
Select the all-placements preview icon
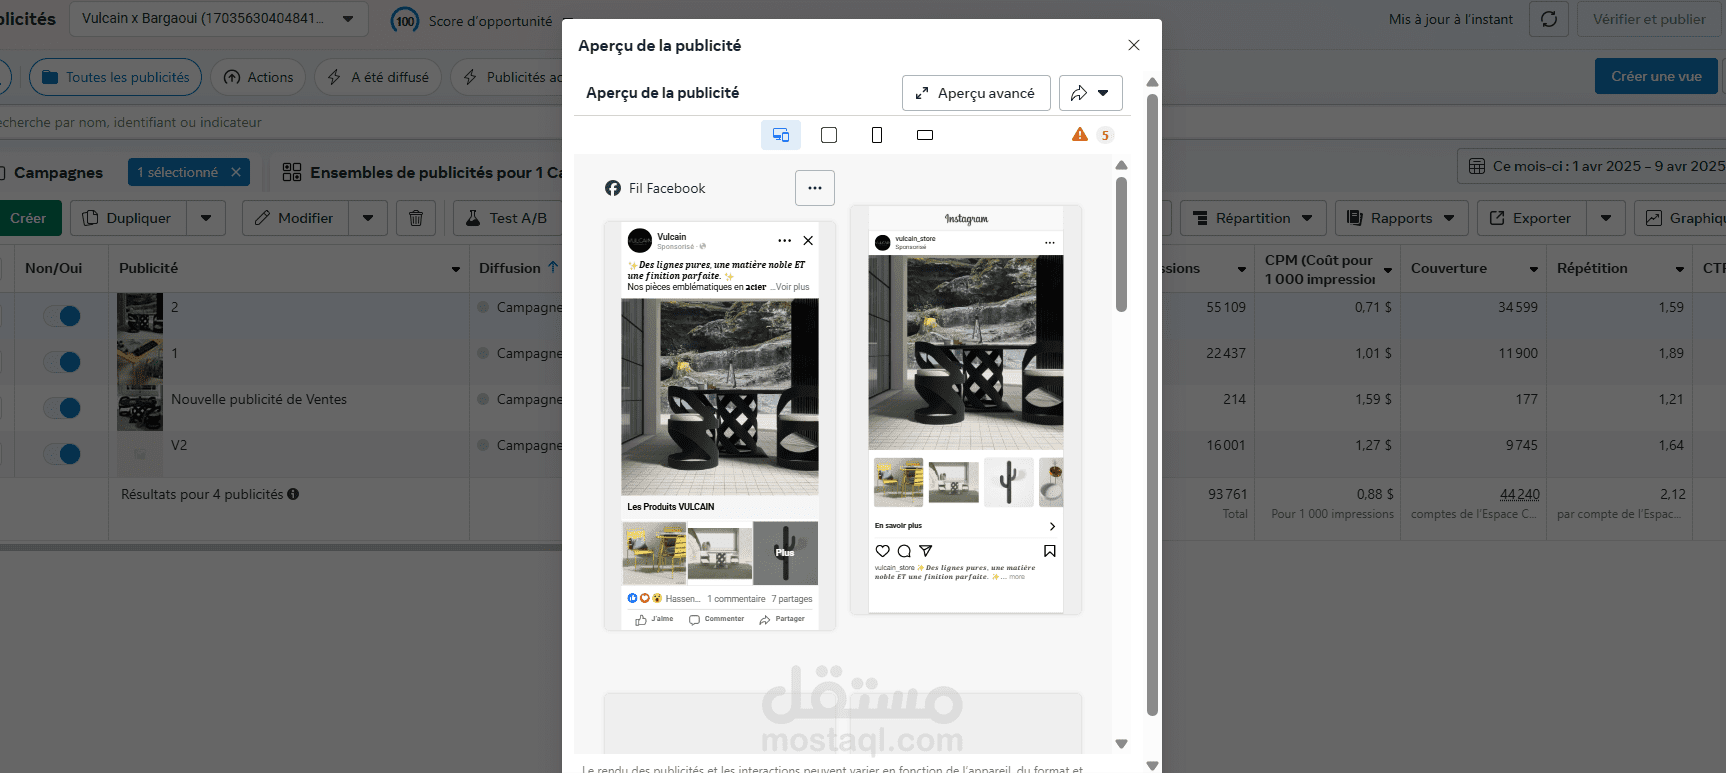click(781, 135)
